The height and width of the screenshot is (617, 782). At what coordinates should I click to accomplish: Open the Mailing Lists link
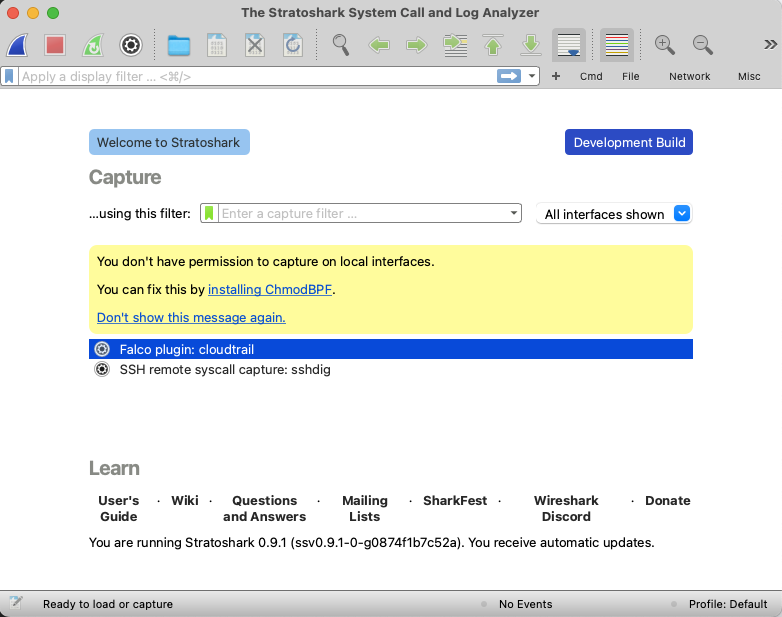coord(365,508)
